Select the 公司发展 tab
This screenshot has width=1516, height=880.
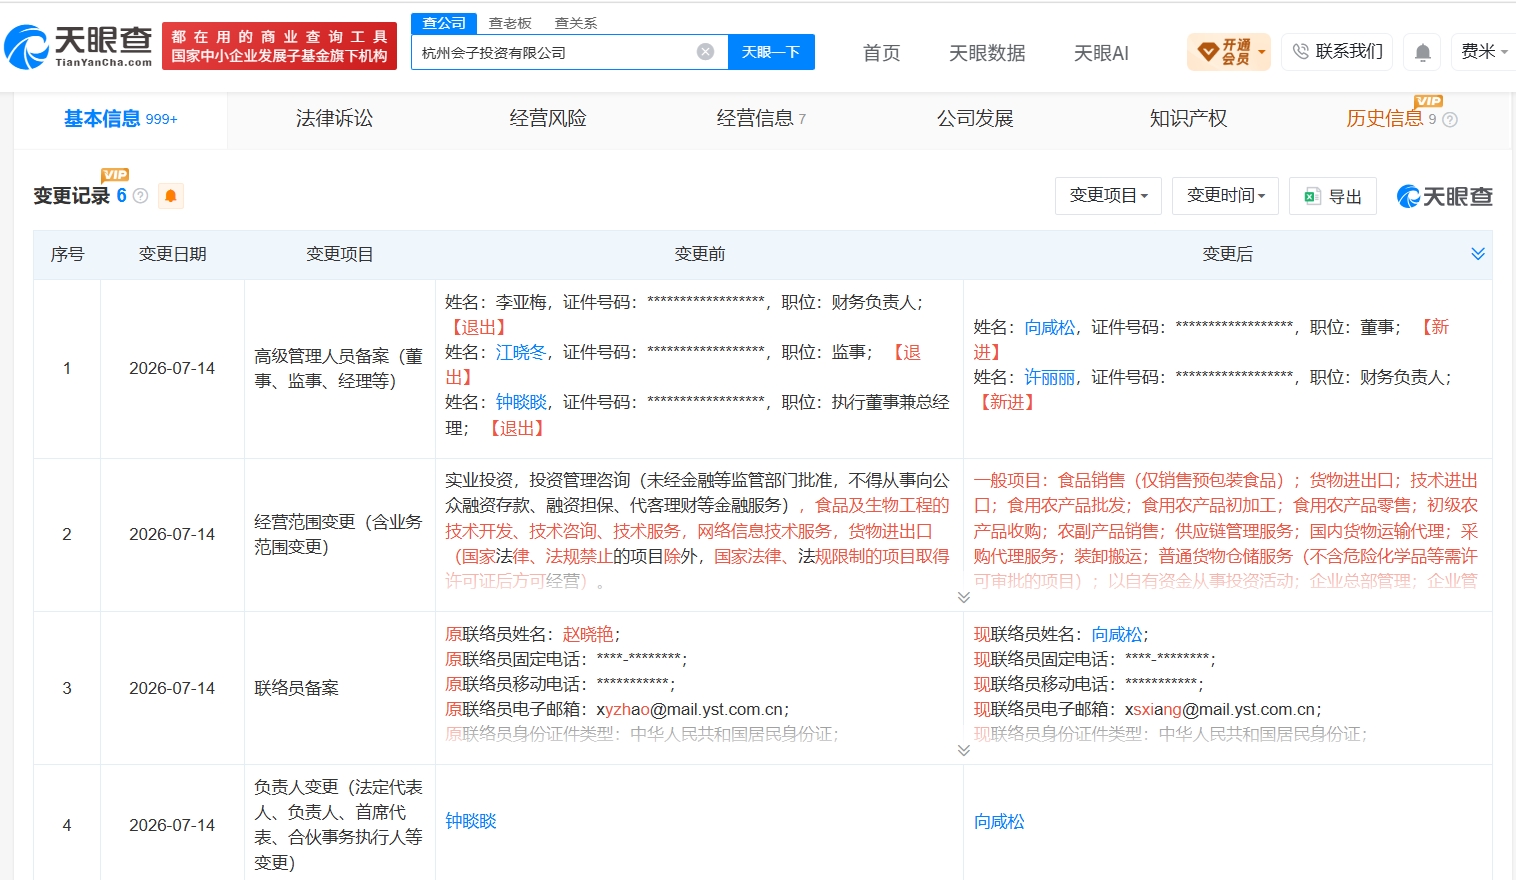coord(975,119)
